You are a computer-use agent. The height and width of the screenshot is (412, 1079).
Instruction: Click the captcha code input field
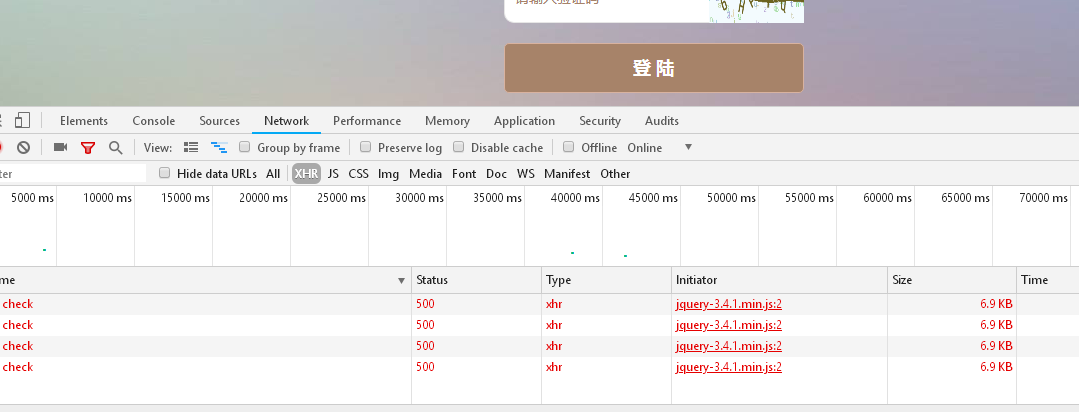coord(607,10)
